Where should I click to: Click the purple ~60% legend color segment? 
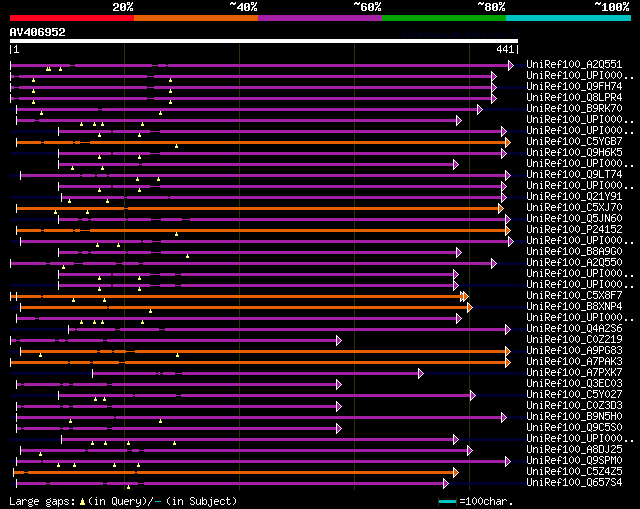point(320,18)
